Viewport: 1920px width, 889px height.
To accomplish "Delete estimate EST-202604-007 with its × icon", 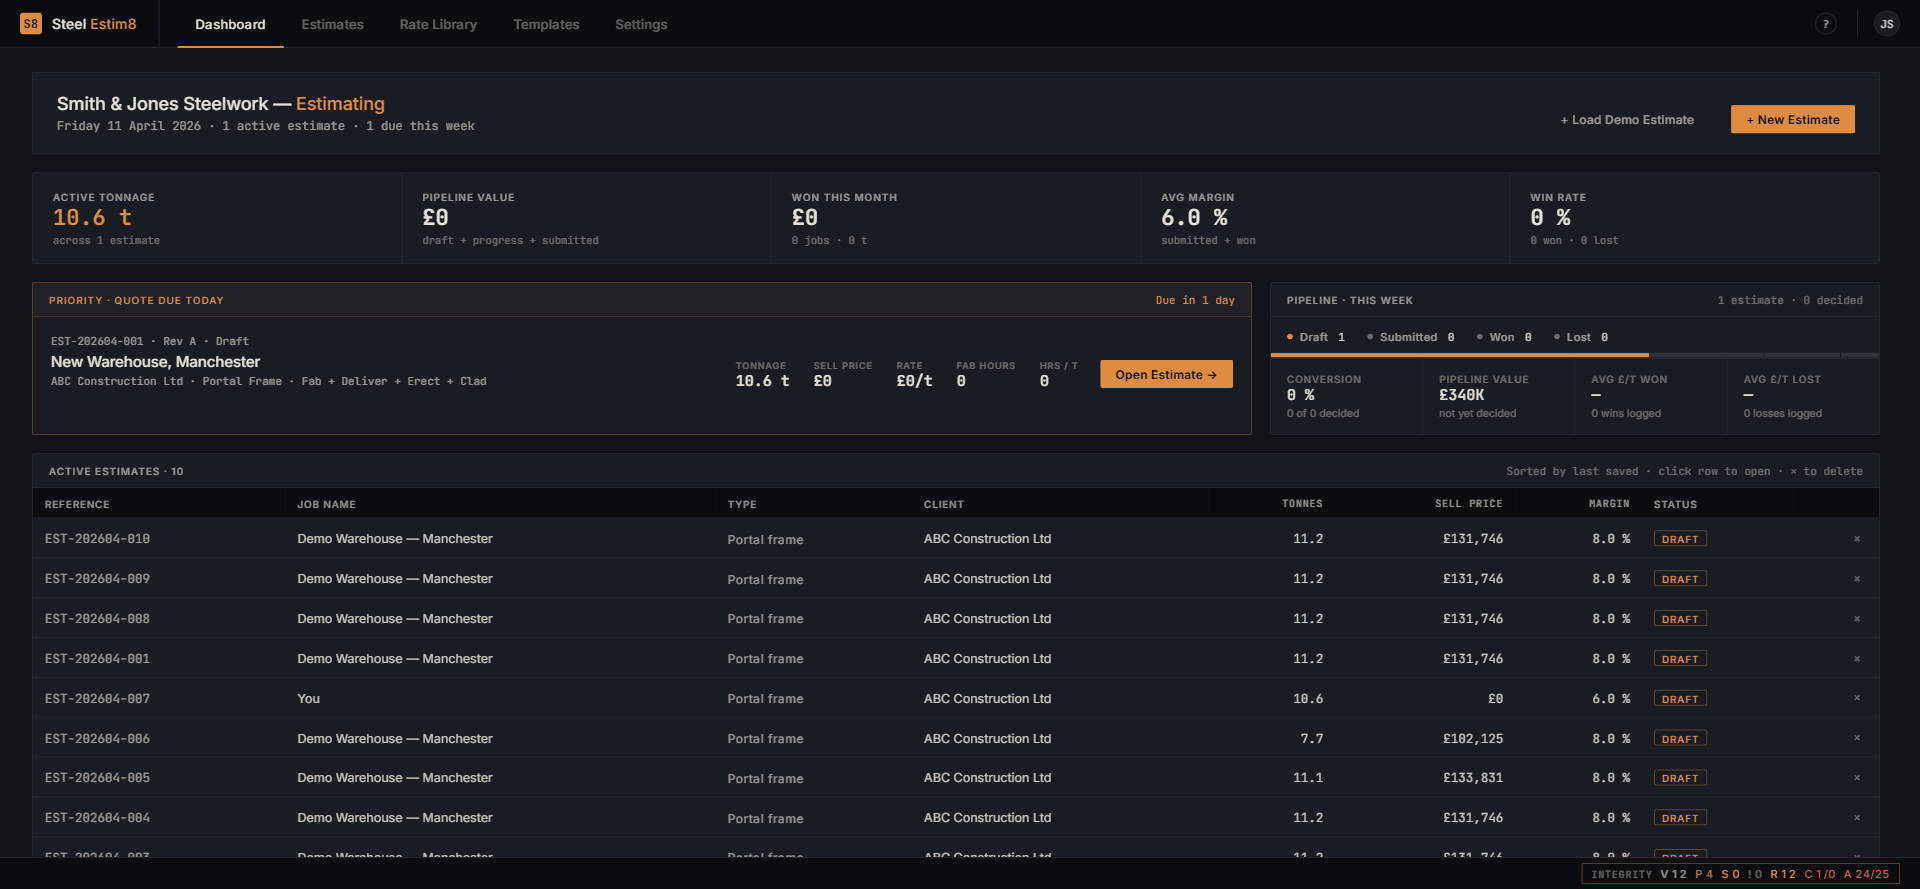I will (1857, 698).
